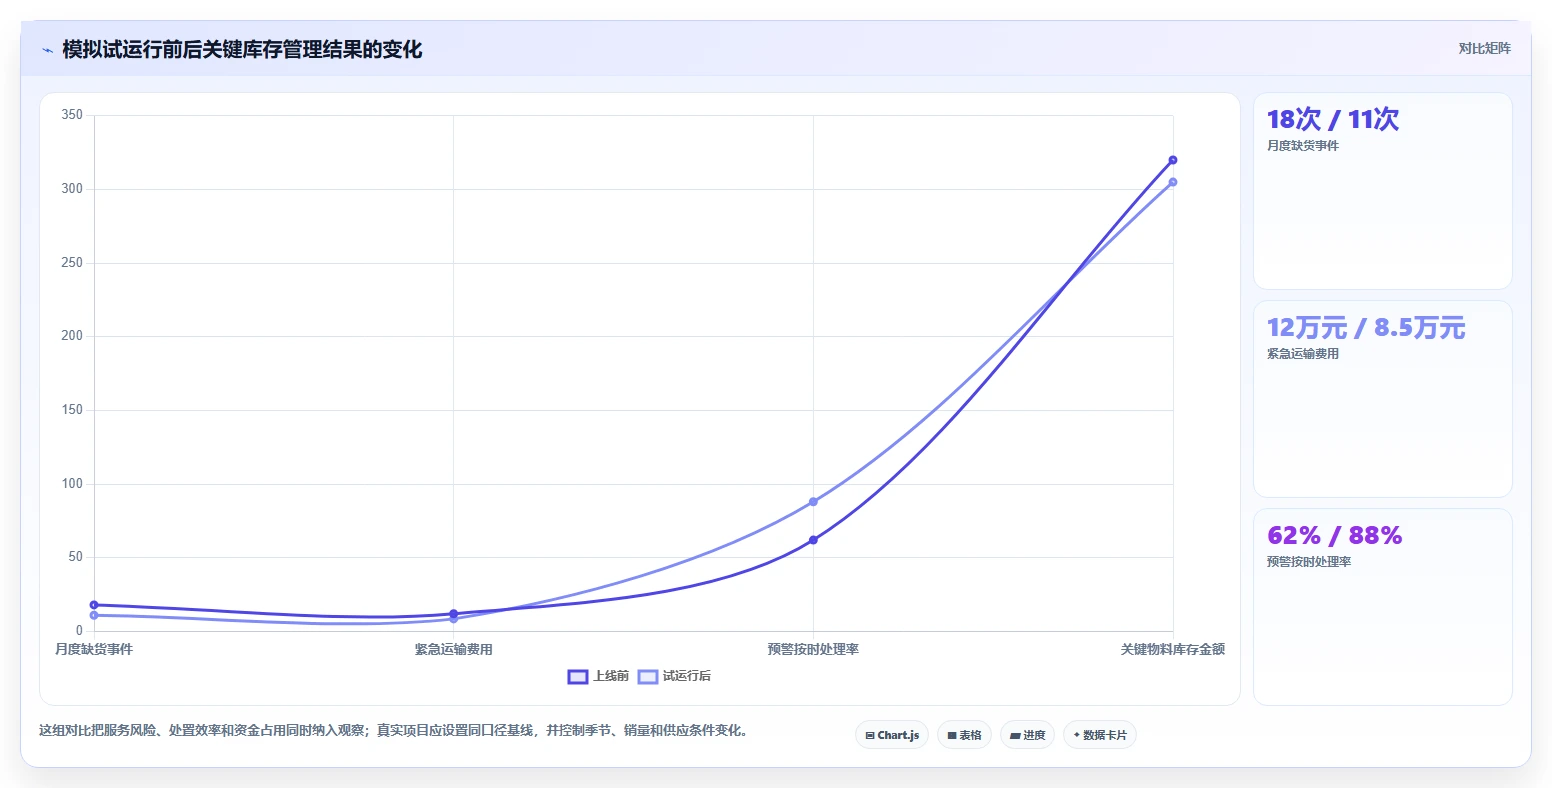Screen dimensions: 1552x788
Task: Click the 月度缺货事件 x-axis label
Action: click(x=94, y=650)
